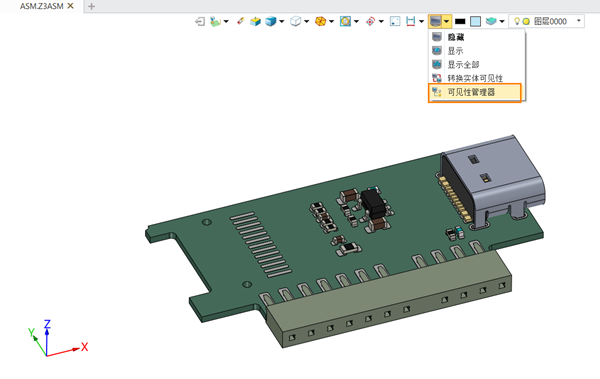Collapse the hide-entity dropdown arrow

[447, 21]
